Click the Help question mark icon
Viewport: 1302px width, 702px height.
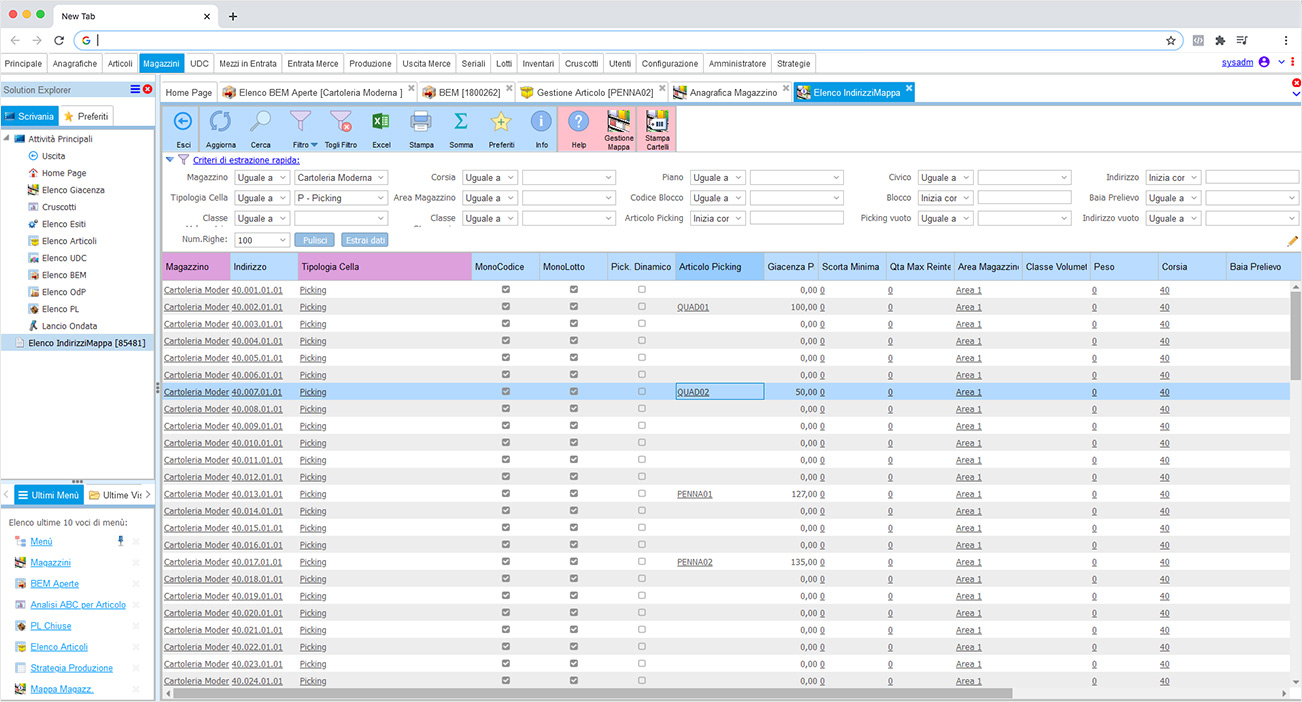[x=578, y=121]
